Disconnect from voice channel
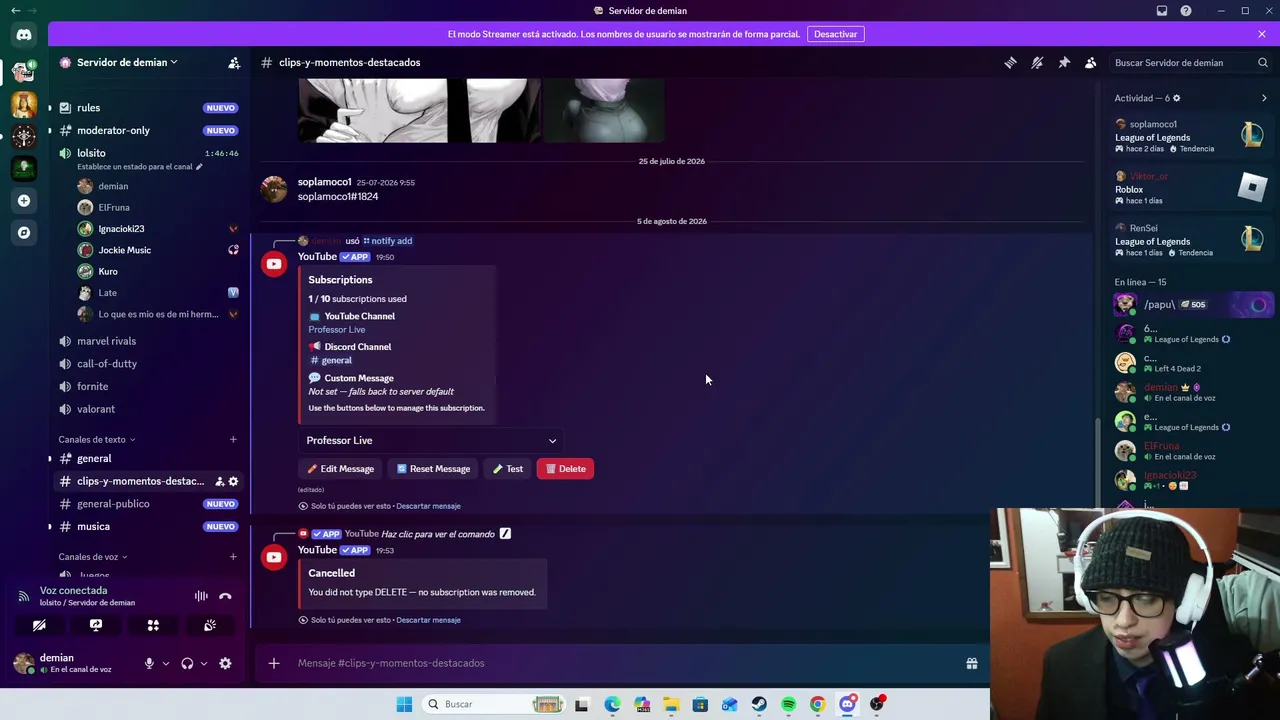The width and height of the screenshot is (1280, 720). click(x=225, y=596)
